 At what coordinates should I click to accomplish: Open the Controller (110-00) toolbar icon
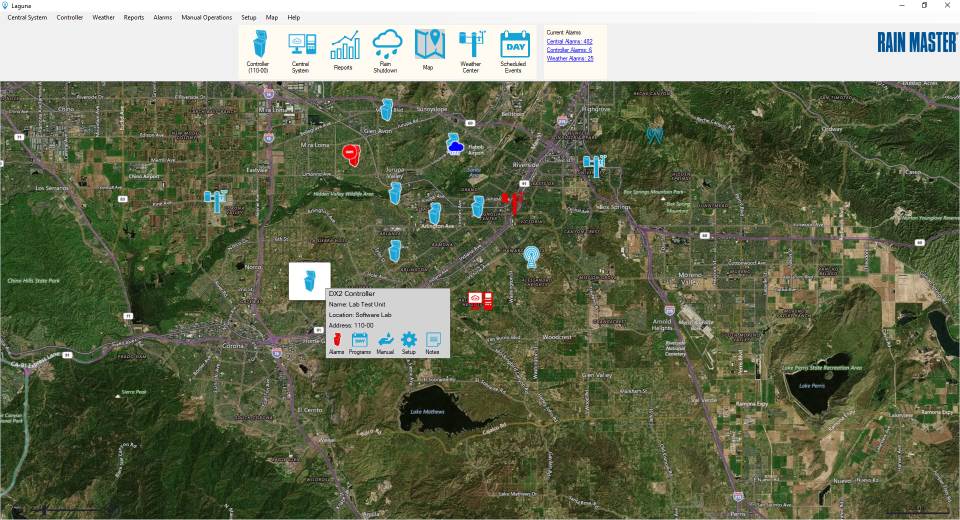pos(260,45)
